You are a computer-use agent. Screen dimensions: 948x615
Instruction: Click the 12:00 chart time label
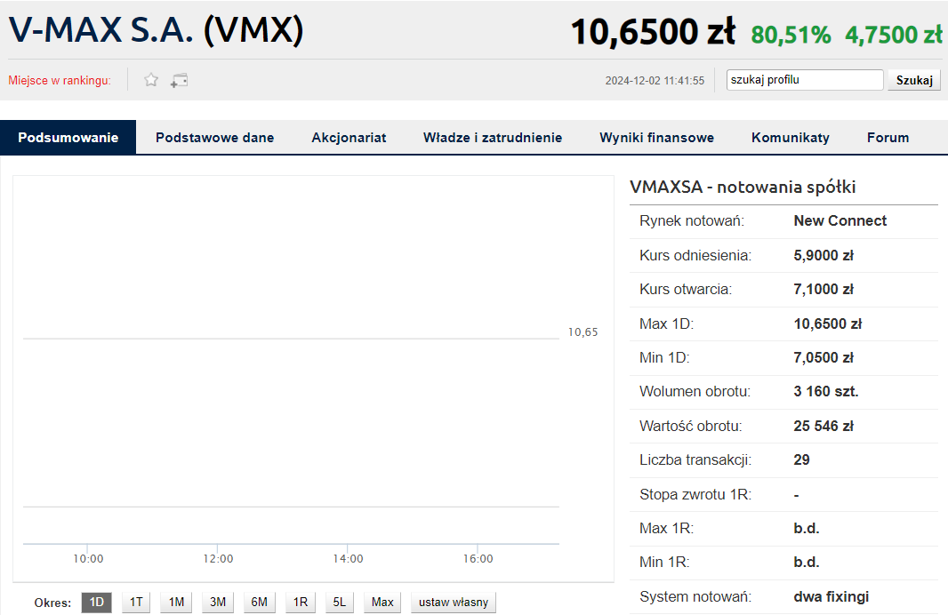[218, 559]
